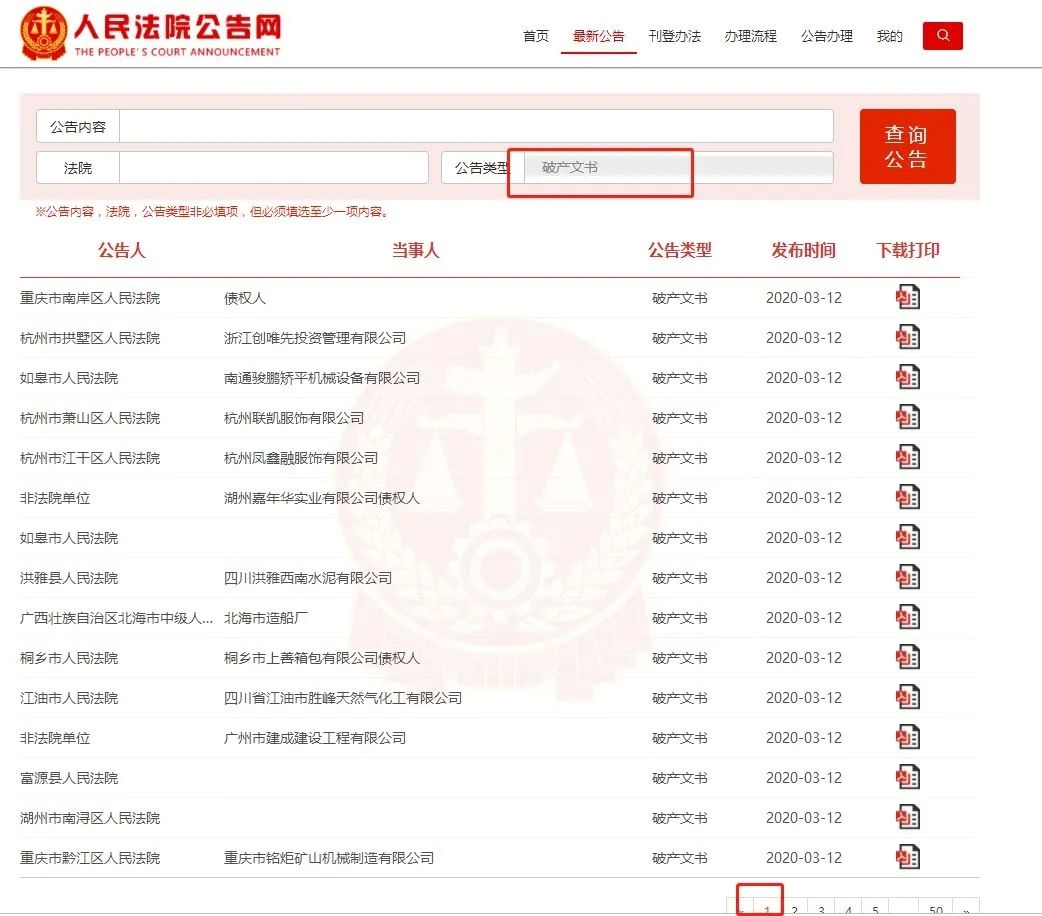This screenshot has height=916, width=1042.
Task: Open 我的 in top navigation
Action: coord(889,36)
